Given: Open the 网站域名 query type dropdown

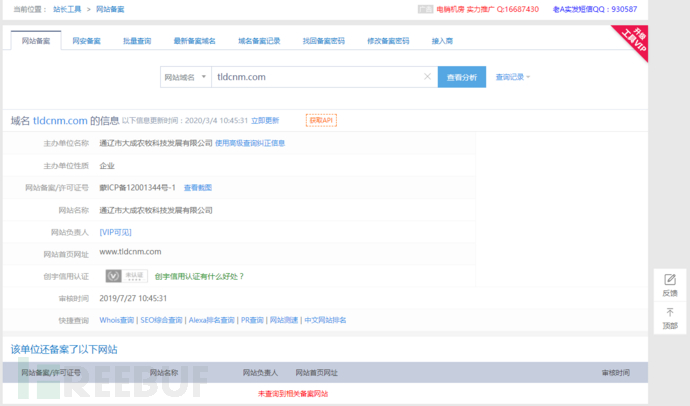Looking at the screenshot, I should (x=185, y=77).
